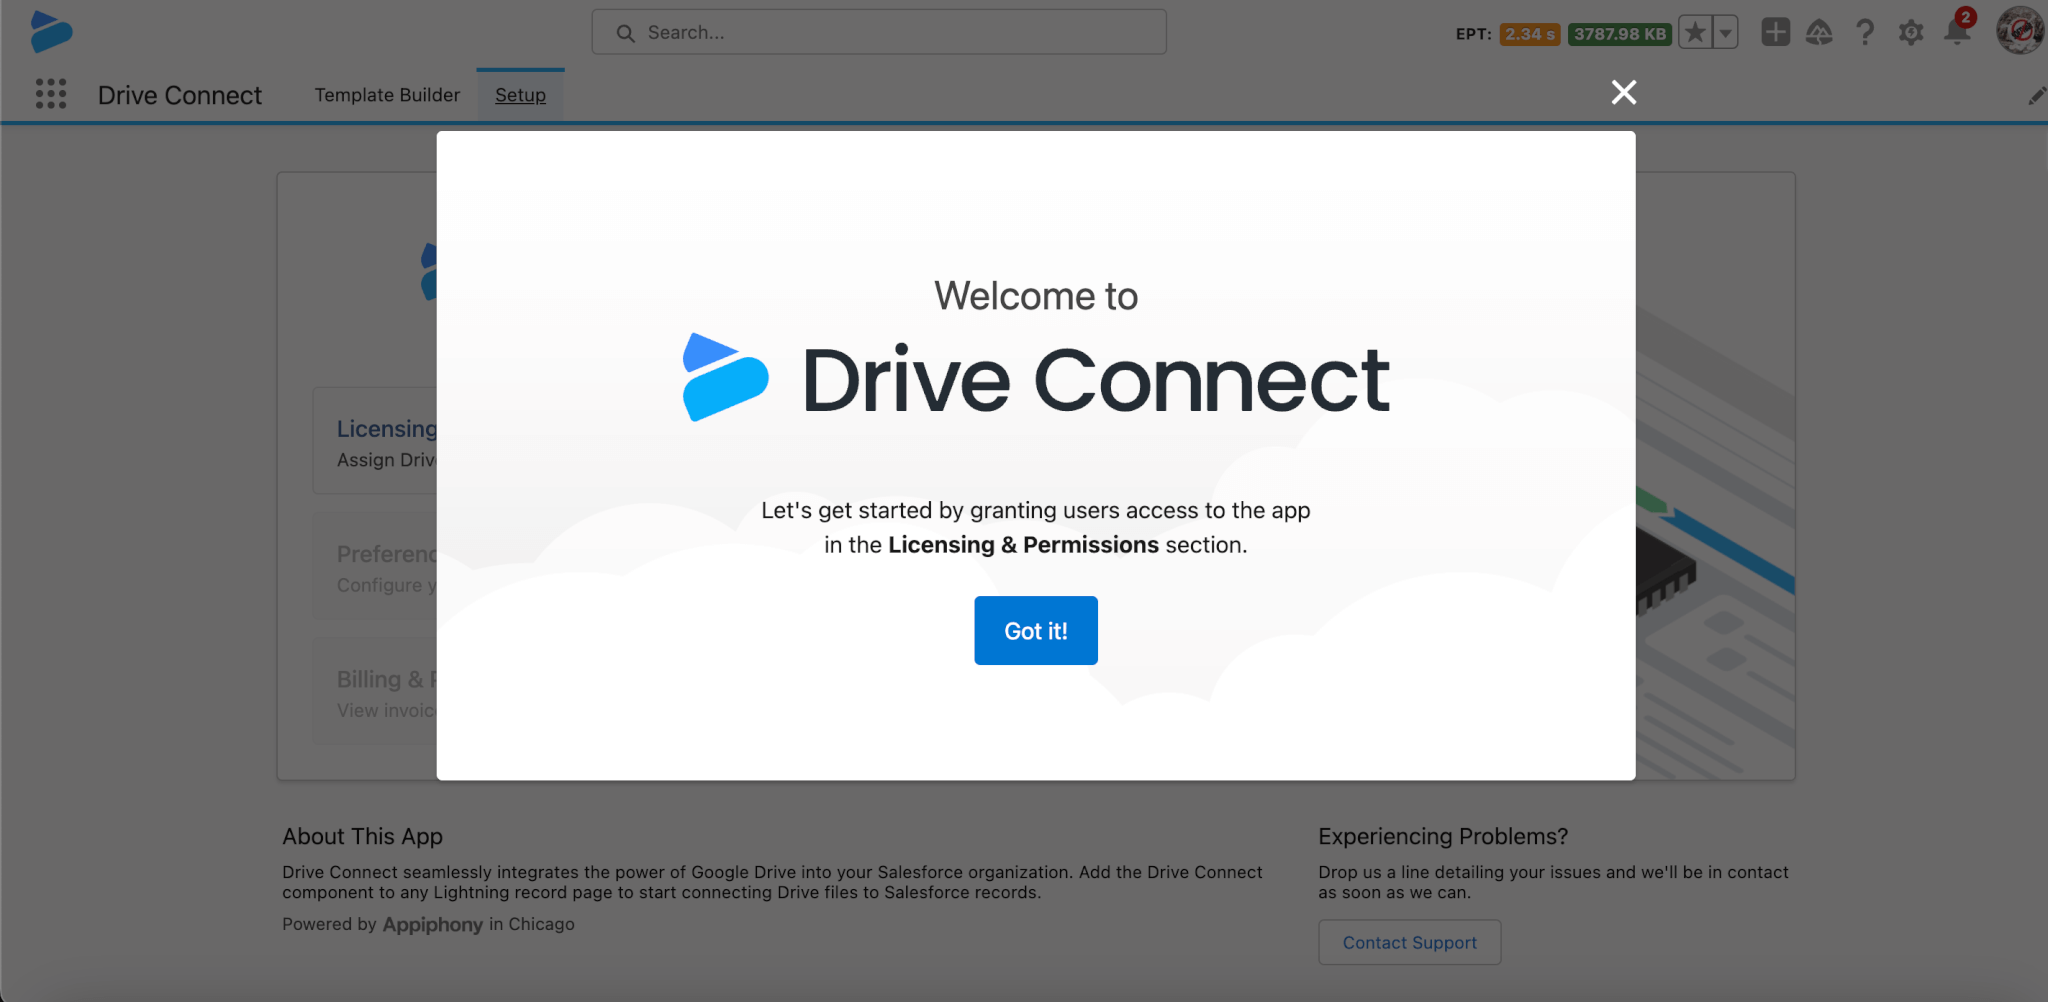
Task: Click Powered by Appiphony in Chicago text
Action: click(x=428, y=924)
